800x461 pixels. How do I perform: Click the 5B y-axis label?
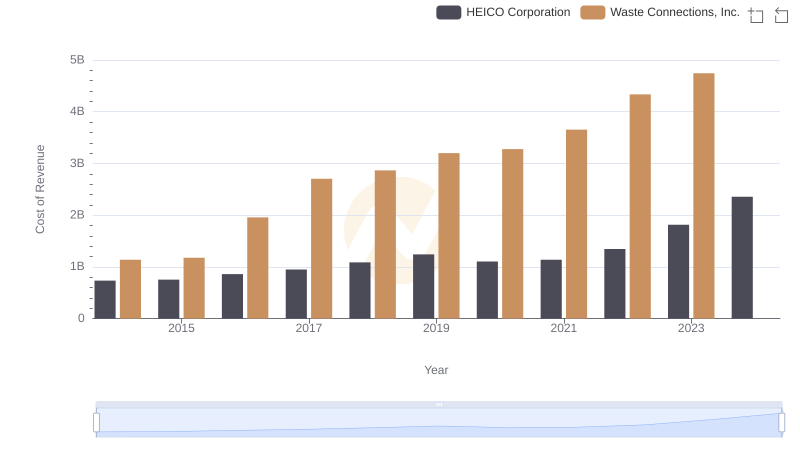click(x=77, y=60)
